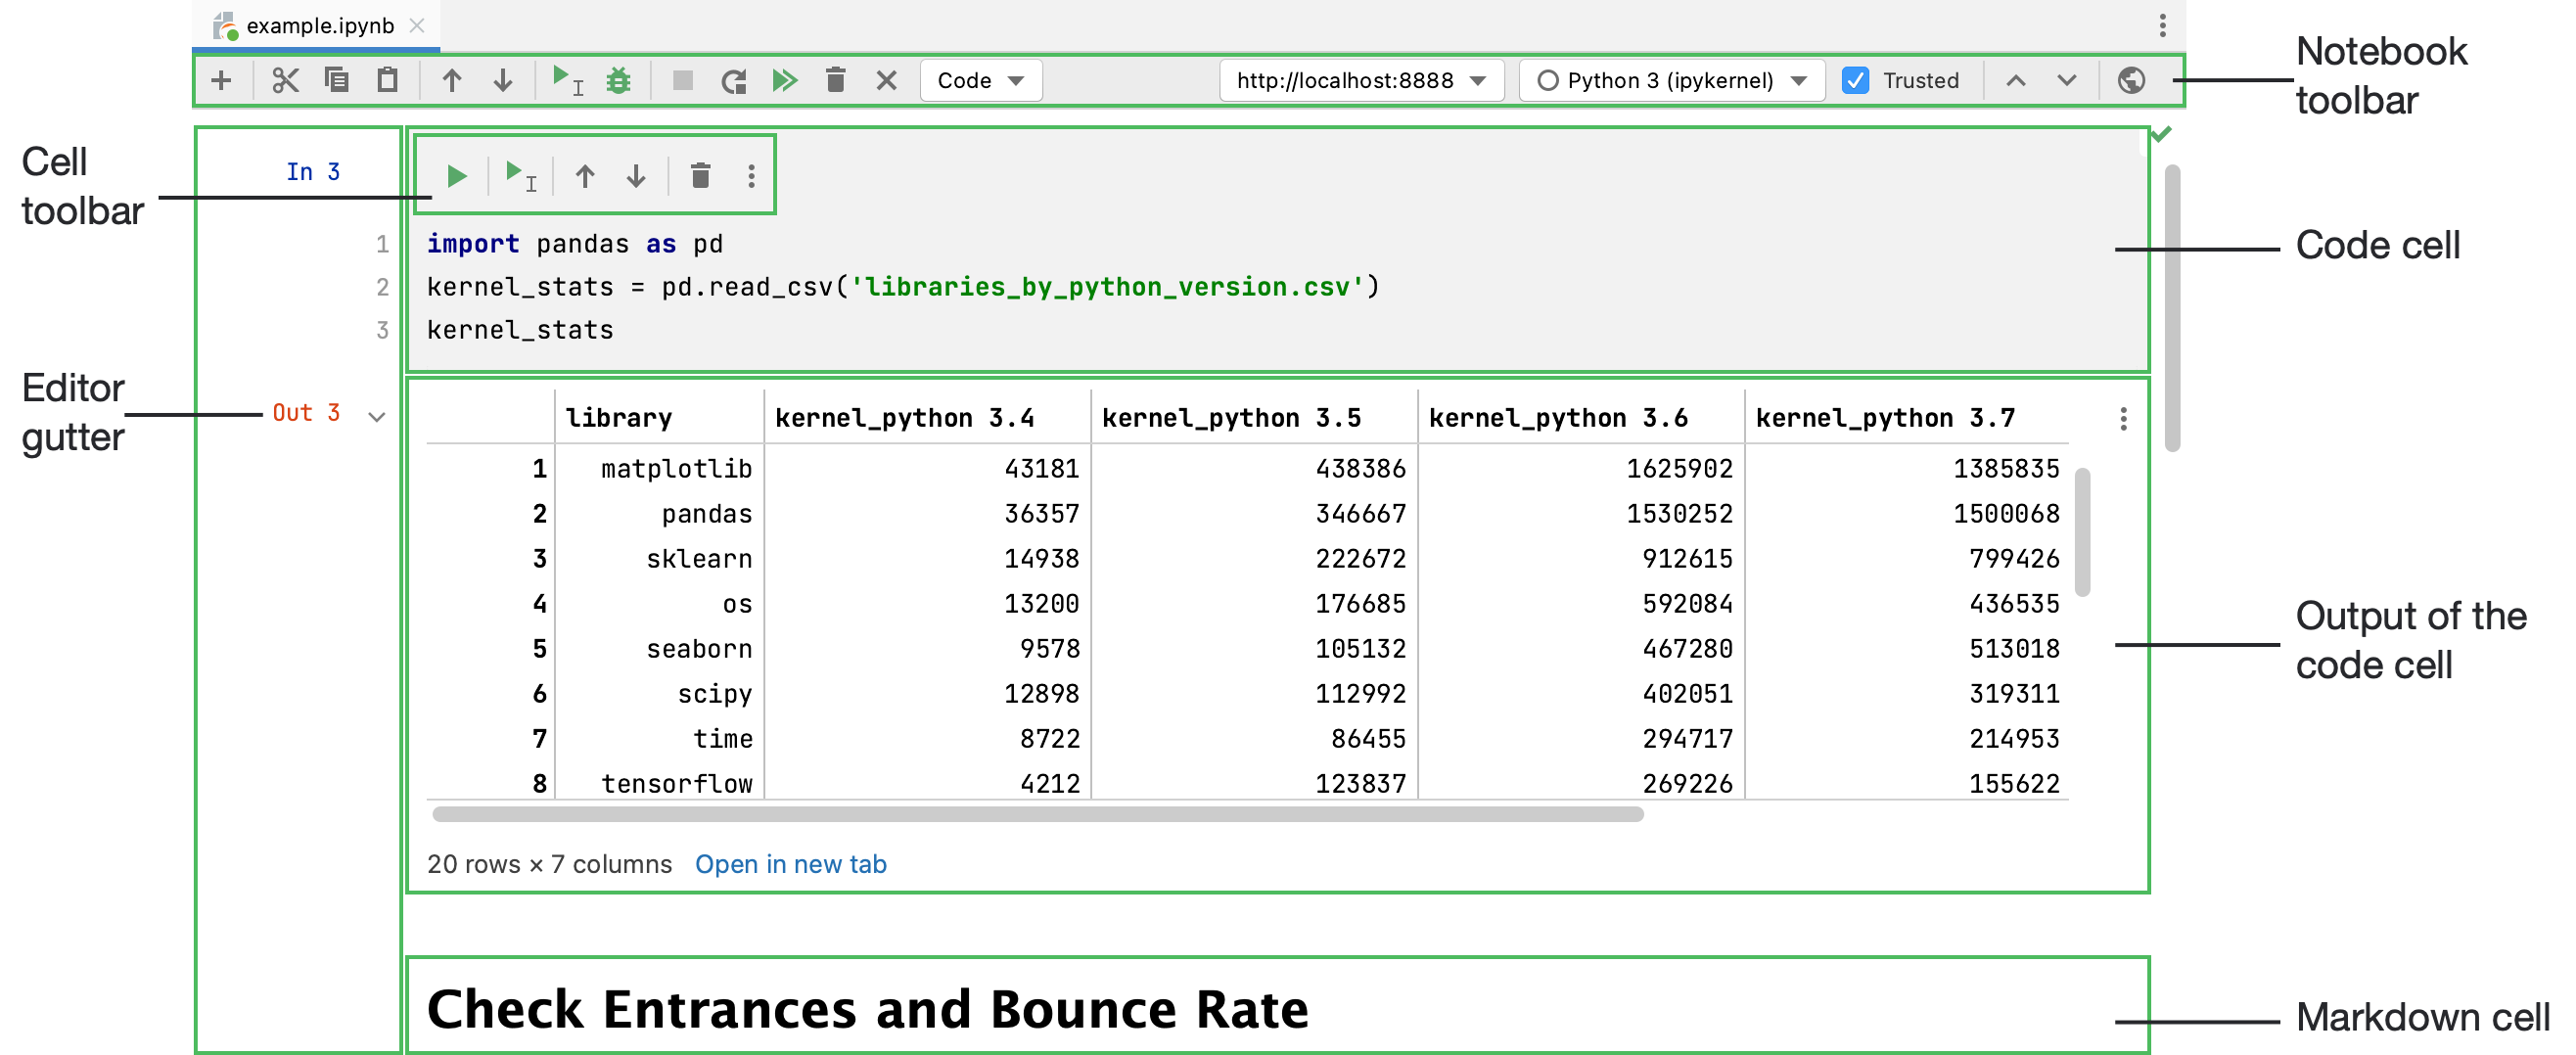Run all cells with double-arrow icon

click(x=785, y=80)
